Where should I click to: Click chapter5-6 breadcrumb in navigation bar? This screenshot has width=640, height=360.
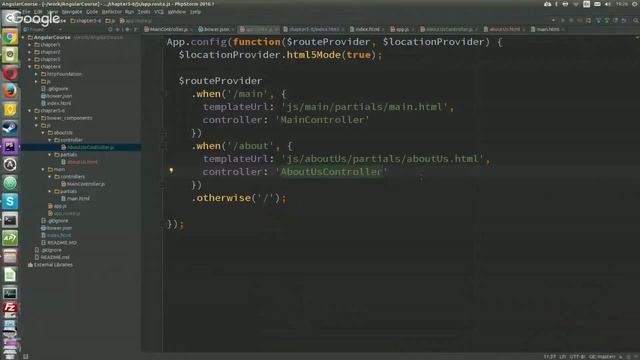[x=86, y=20]
